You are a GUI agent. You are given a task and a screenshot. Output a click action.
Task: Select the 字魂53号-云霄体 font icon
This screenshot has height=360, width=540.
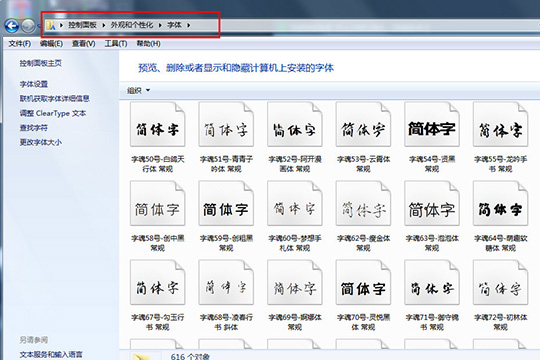(363, 124)
